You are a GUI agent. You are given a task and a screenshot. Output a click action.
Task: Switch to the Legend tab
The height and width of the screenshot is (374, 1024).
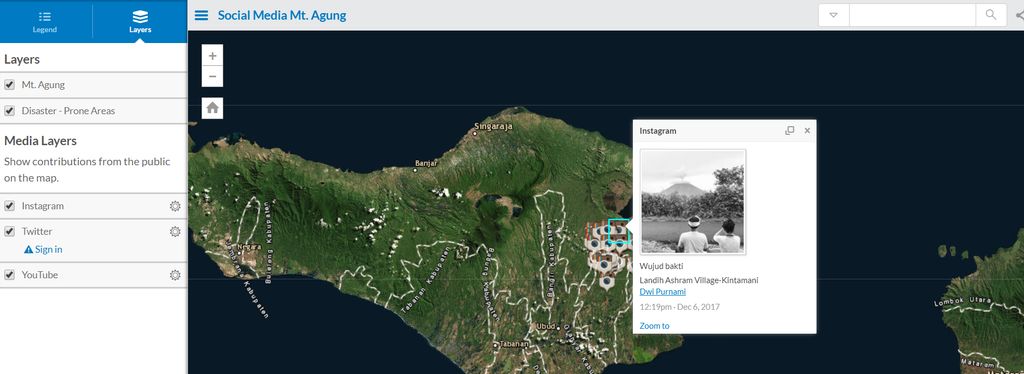[45, 21]
